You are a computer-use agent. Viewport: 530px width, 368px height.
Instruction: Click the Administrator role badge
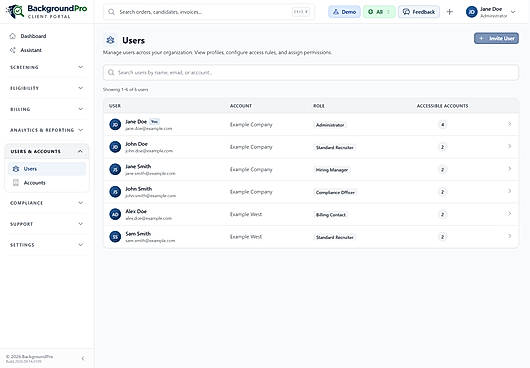tap(330, 125)
